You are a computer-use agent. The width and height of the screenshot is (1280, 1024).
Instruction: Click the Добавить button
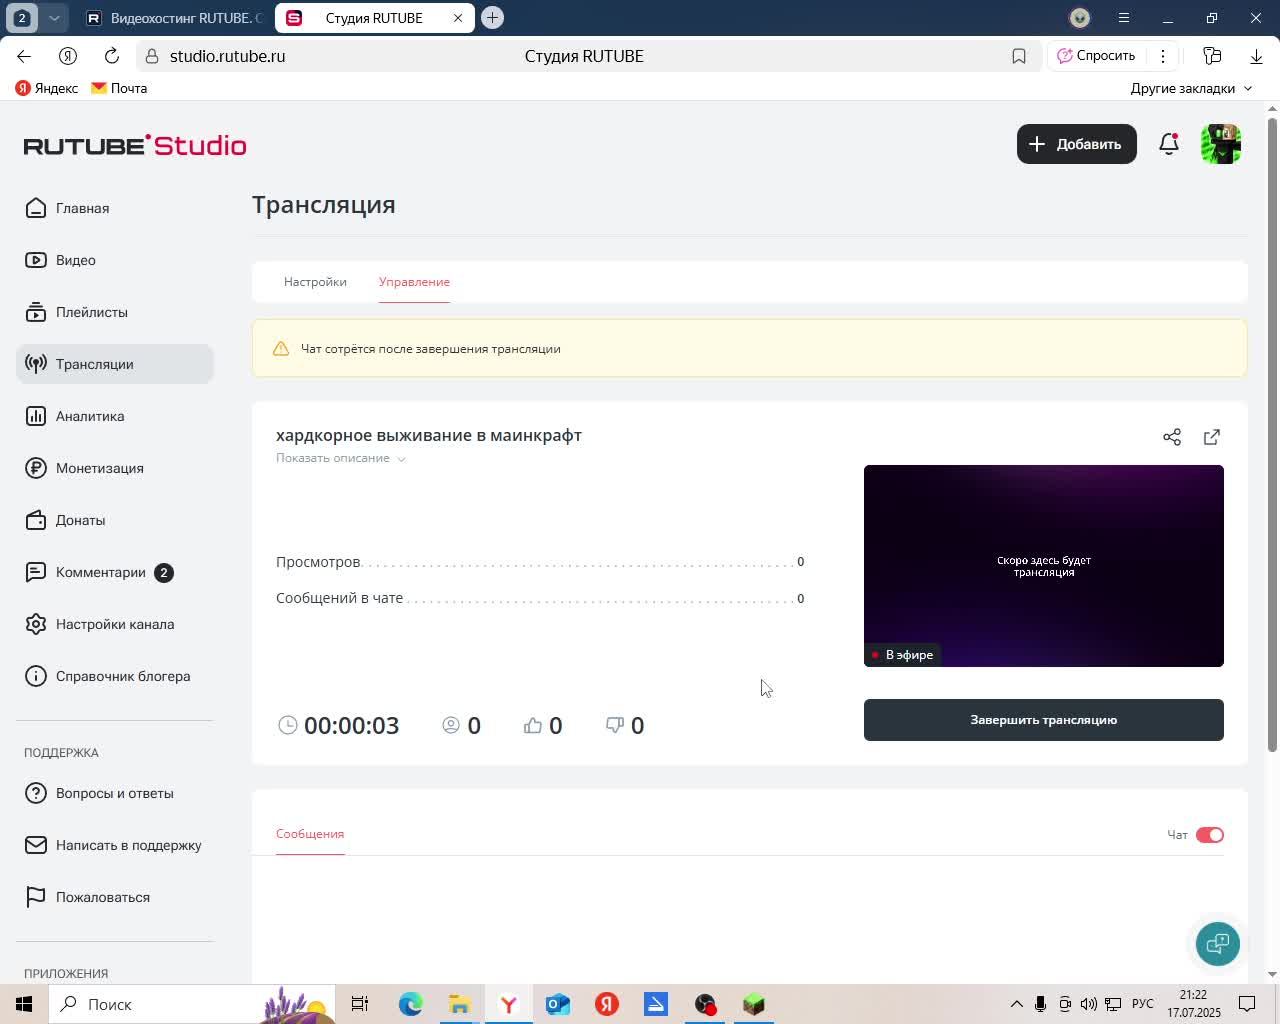coord(1077,144)
